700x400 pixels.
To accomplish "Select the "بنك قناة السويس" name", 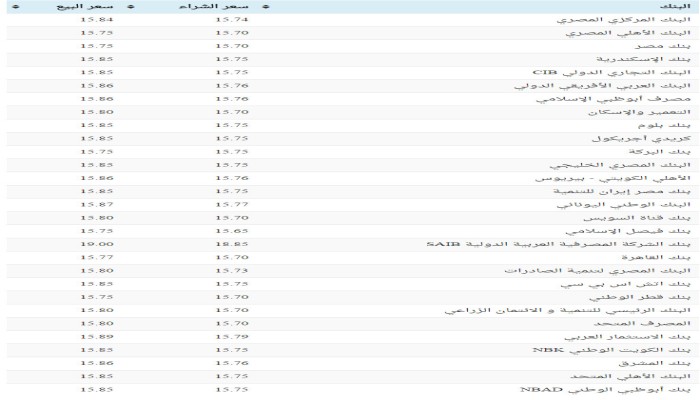I will point(637,218).
